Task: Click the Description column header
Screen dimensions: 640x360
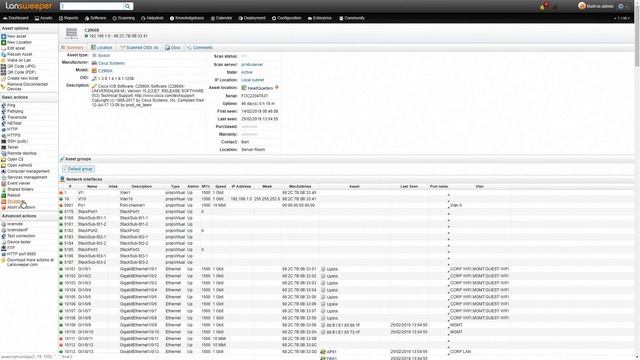Action: [142, 187]
